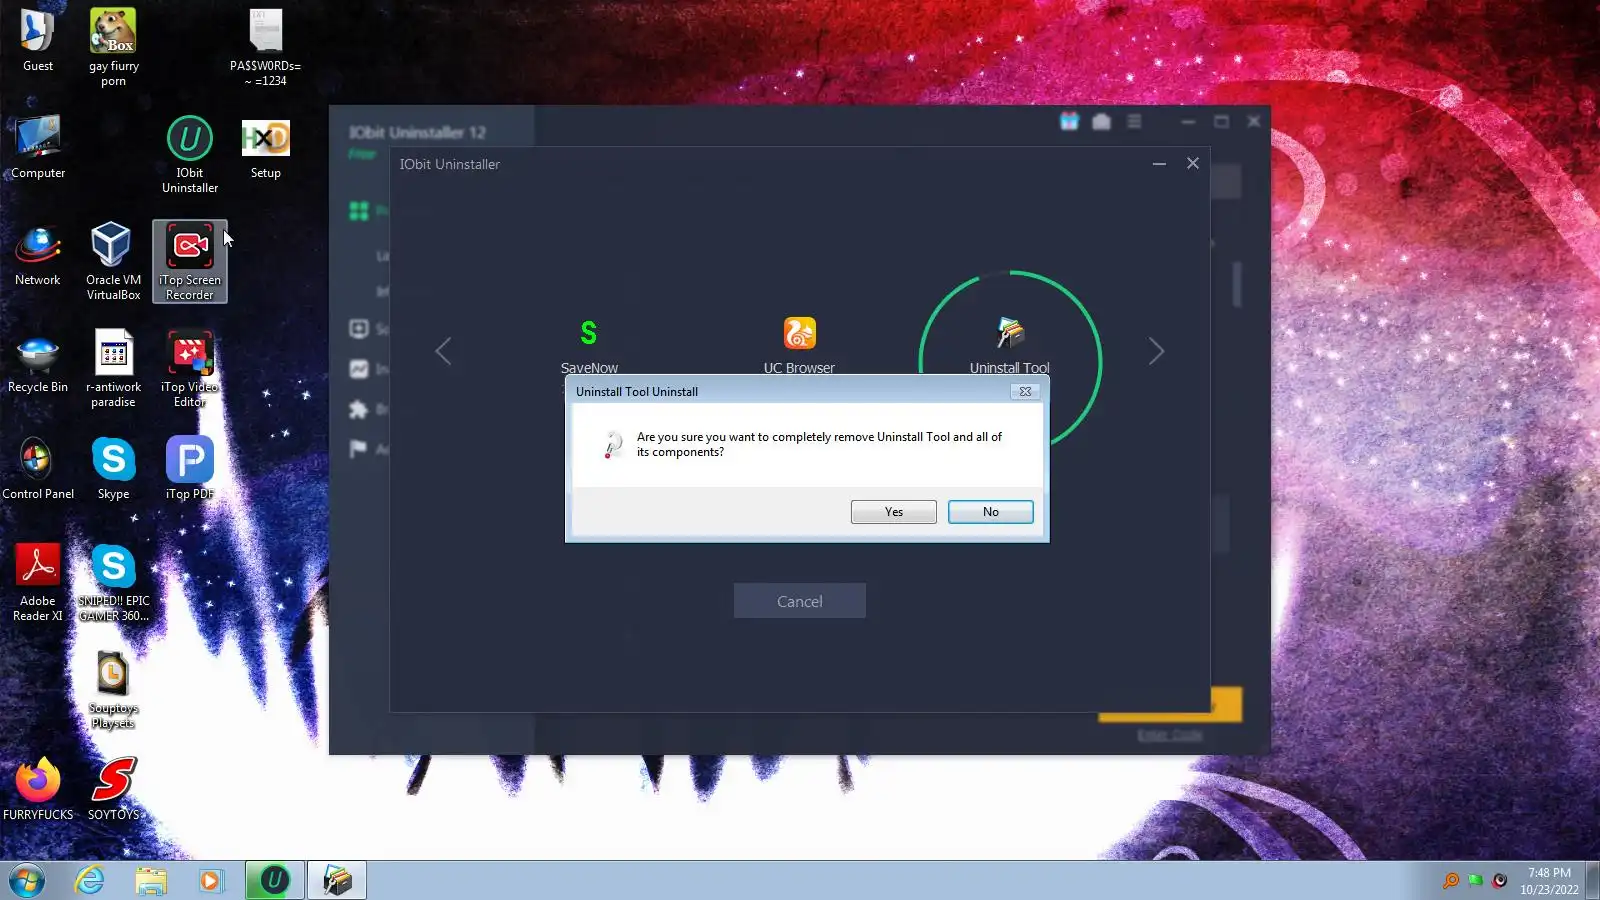The width and height of the screenshot is (1600, 900).
Task: Select the Uninstall Tool program icon
Action: coord(1010,333)
